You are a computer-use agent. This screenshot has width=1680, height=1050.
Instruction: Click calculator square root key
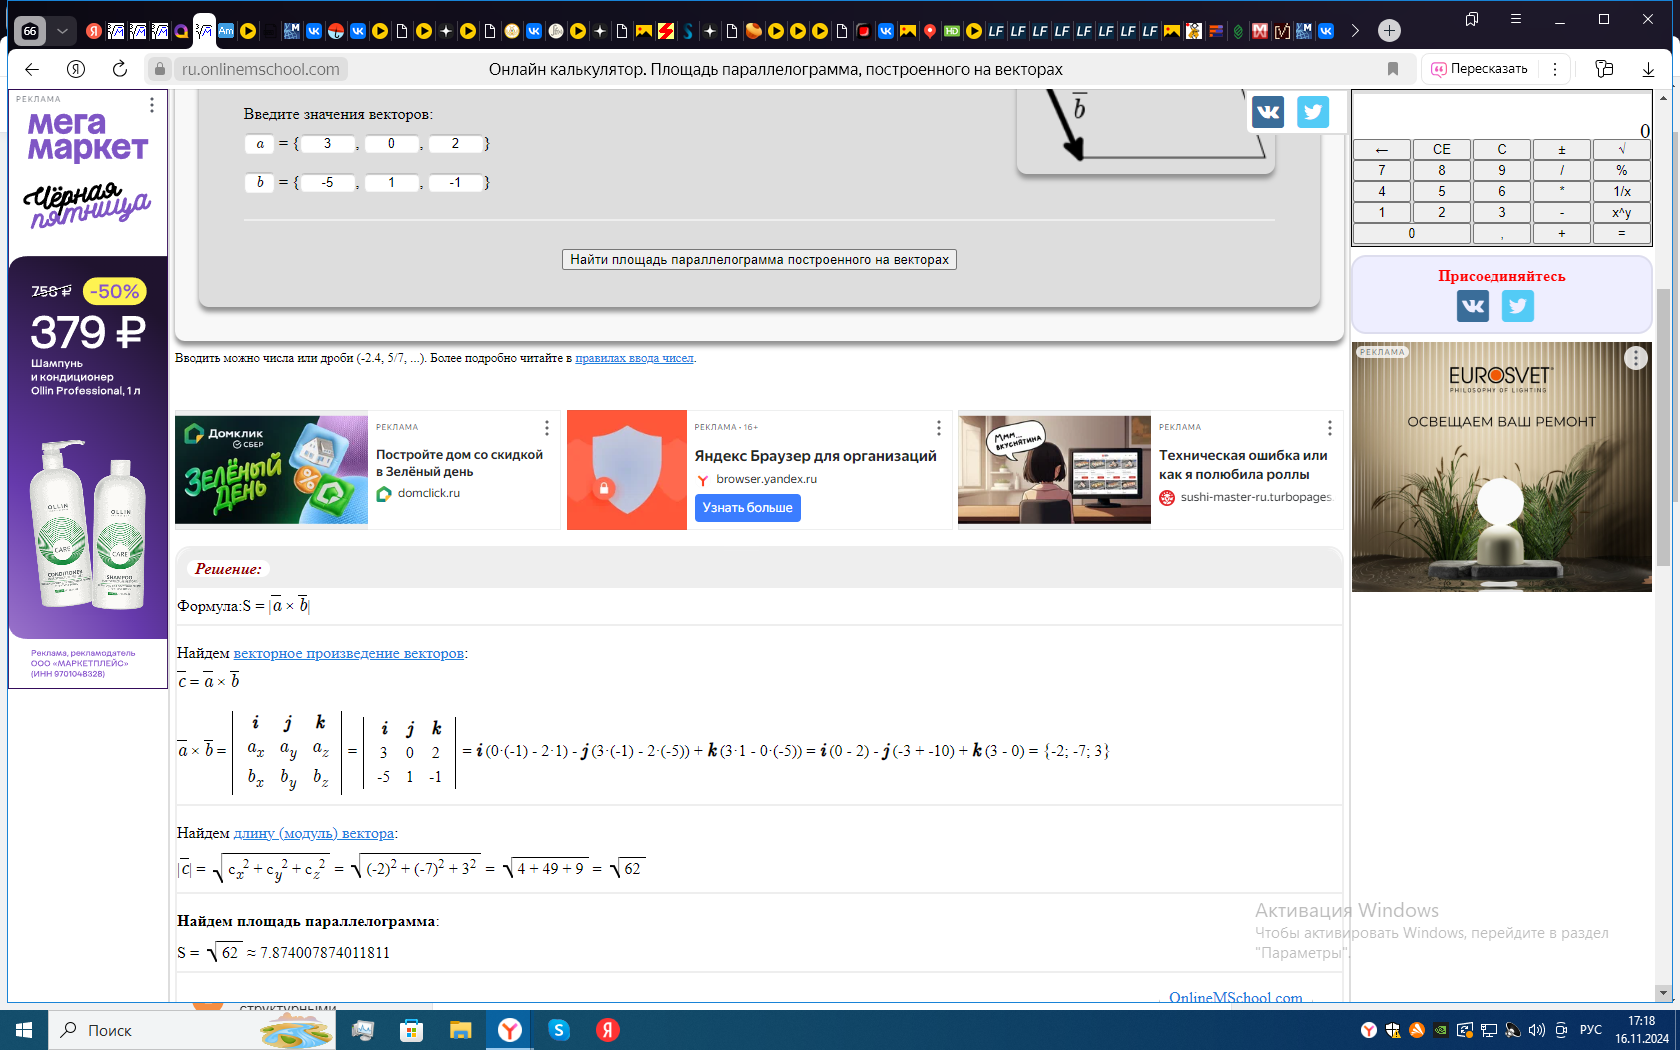coord(1621,150)
